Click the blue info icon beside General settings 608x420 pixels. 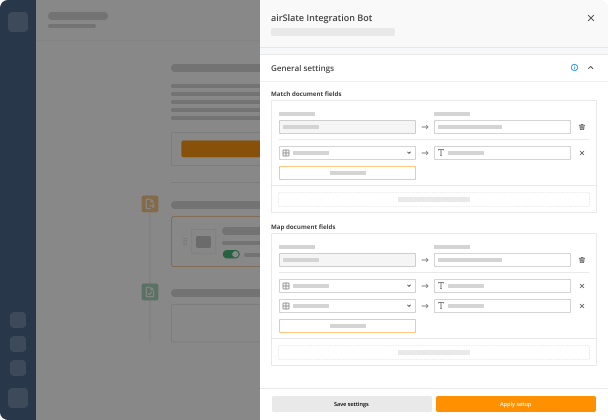(574, 68)
